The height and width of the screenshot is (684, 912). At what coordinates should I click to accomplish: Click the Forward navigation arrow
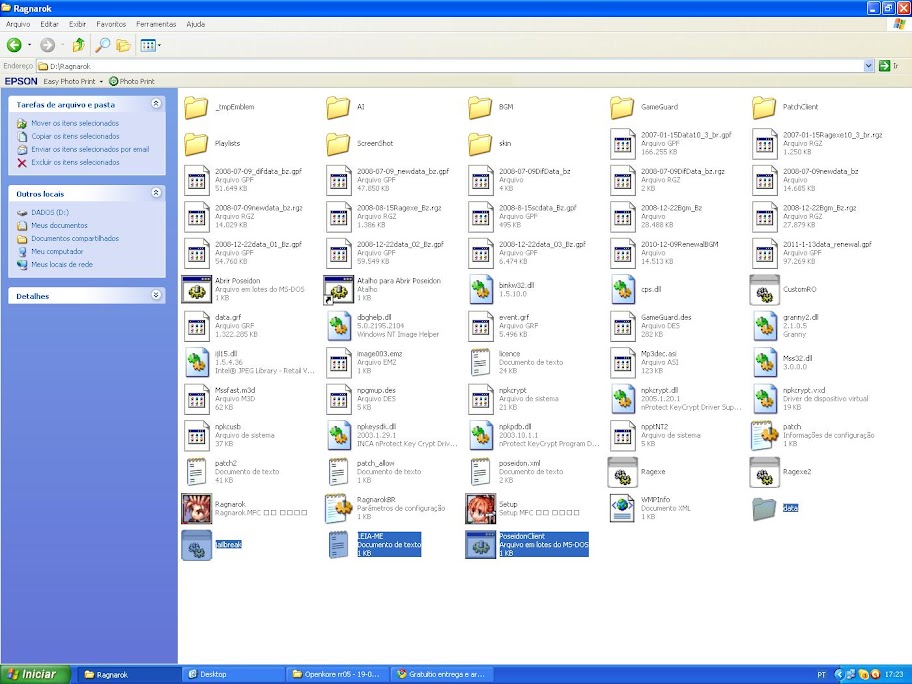coord(48,45)
